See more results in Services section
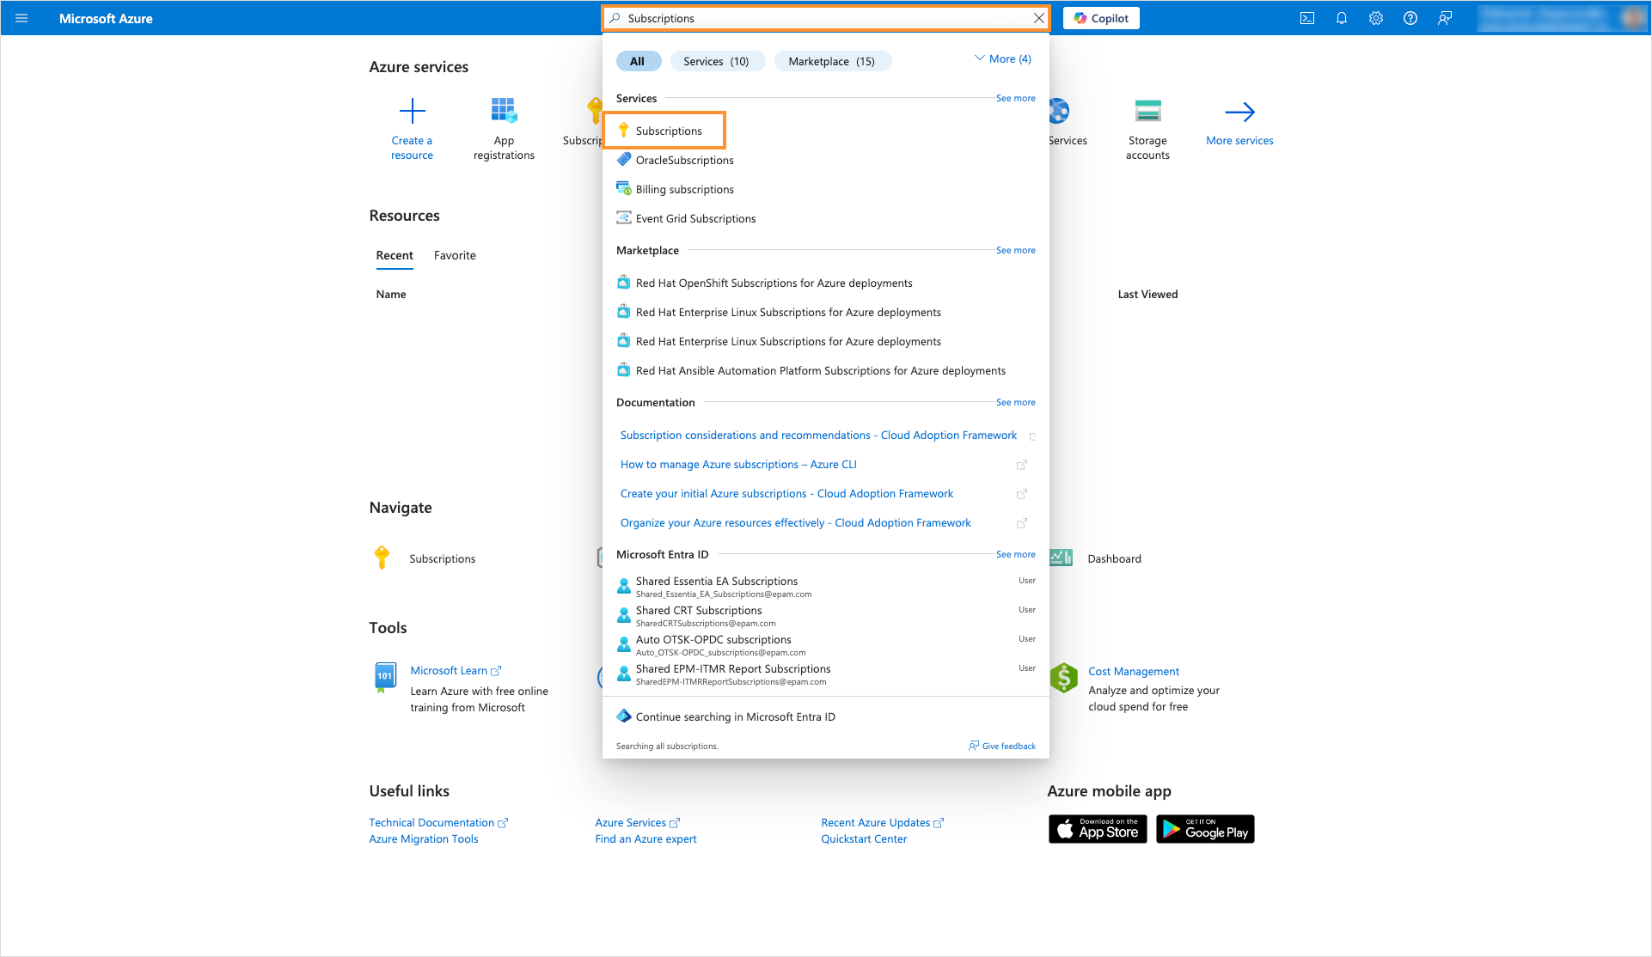This screenshot has width=1652, height=957. point(1015,98)
